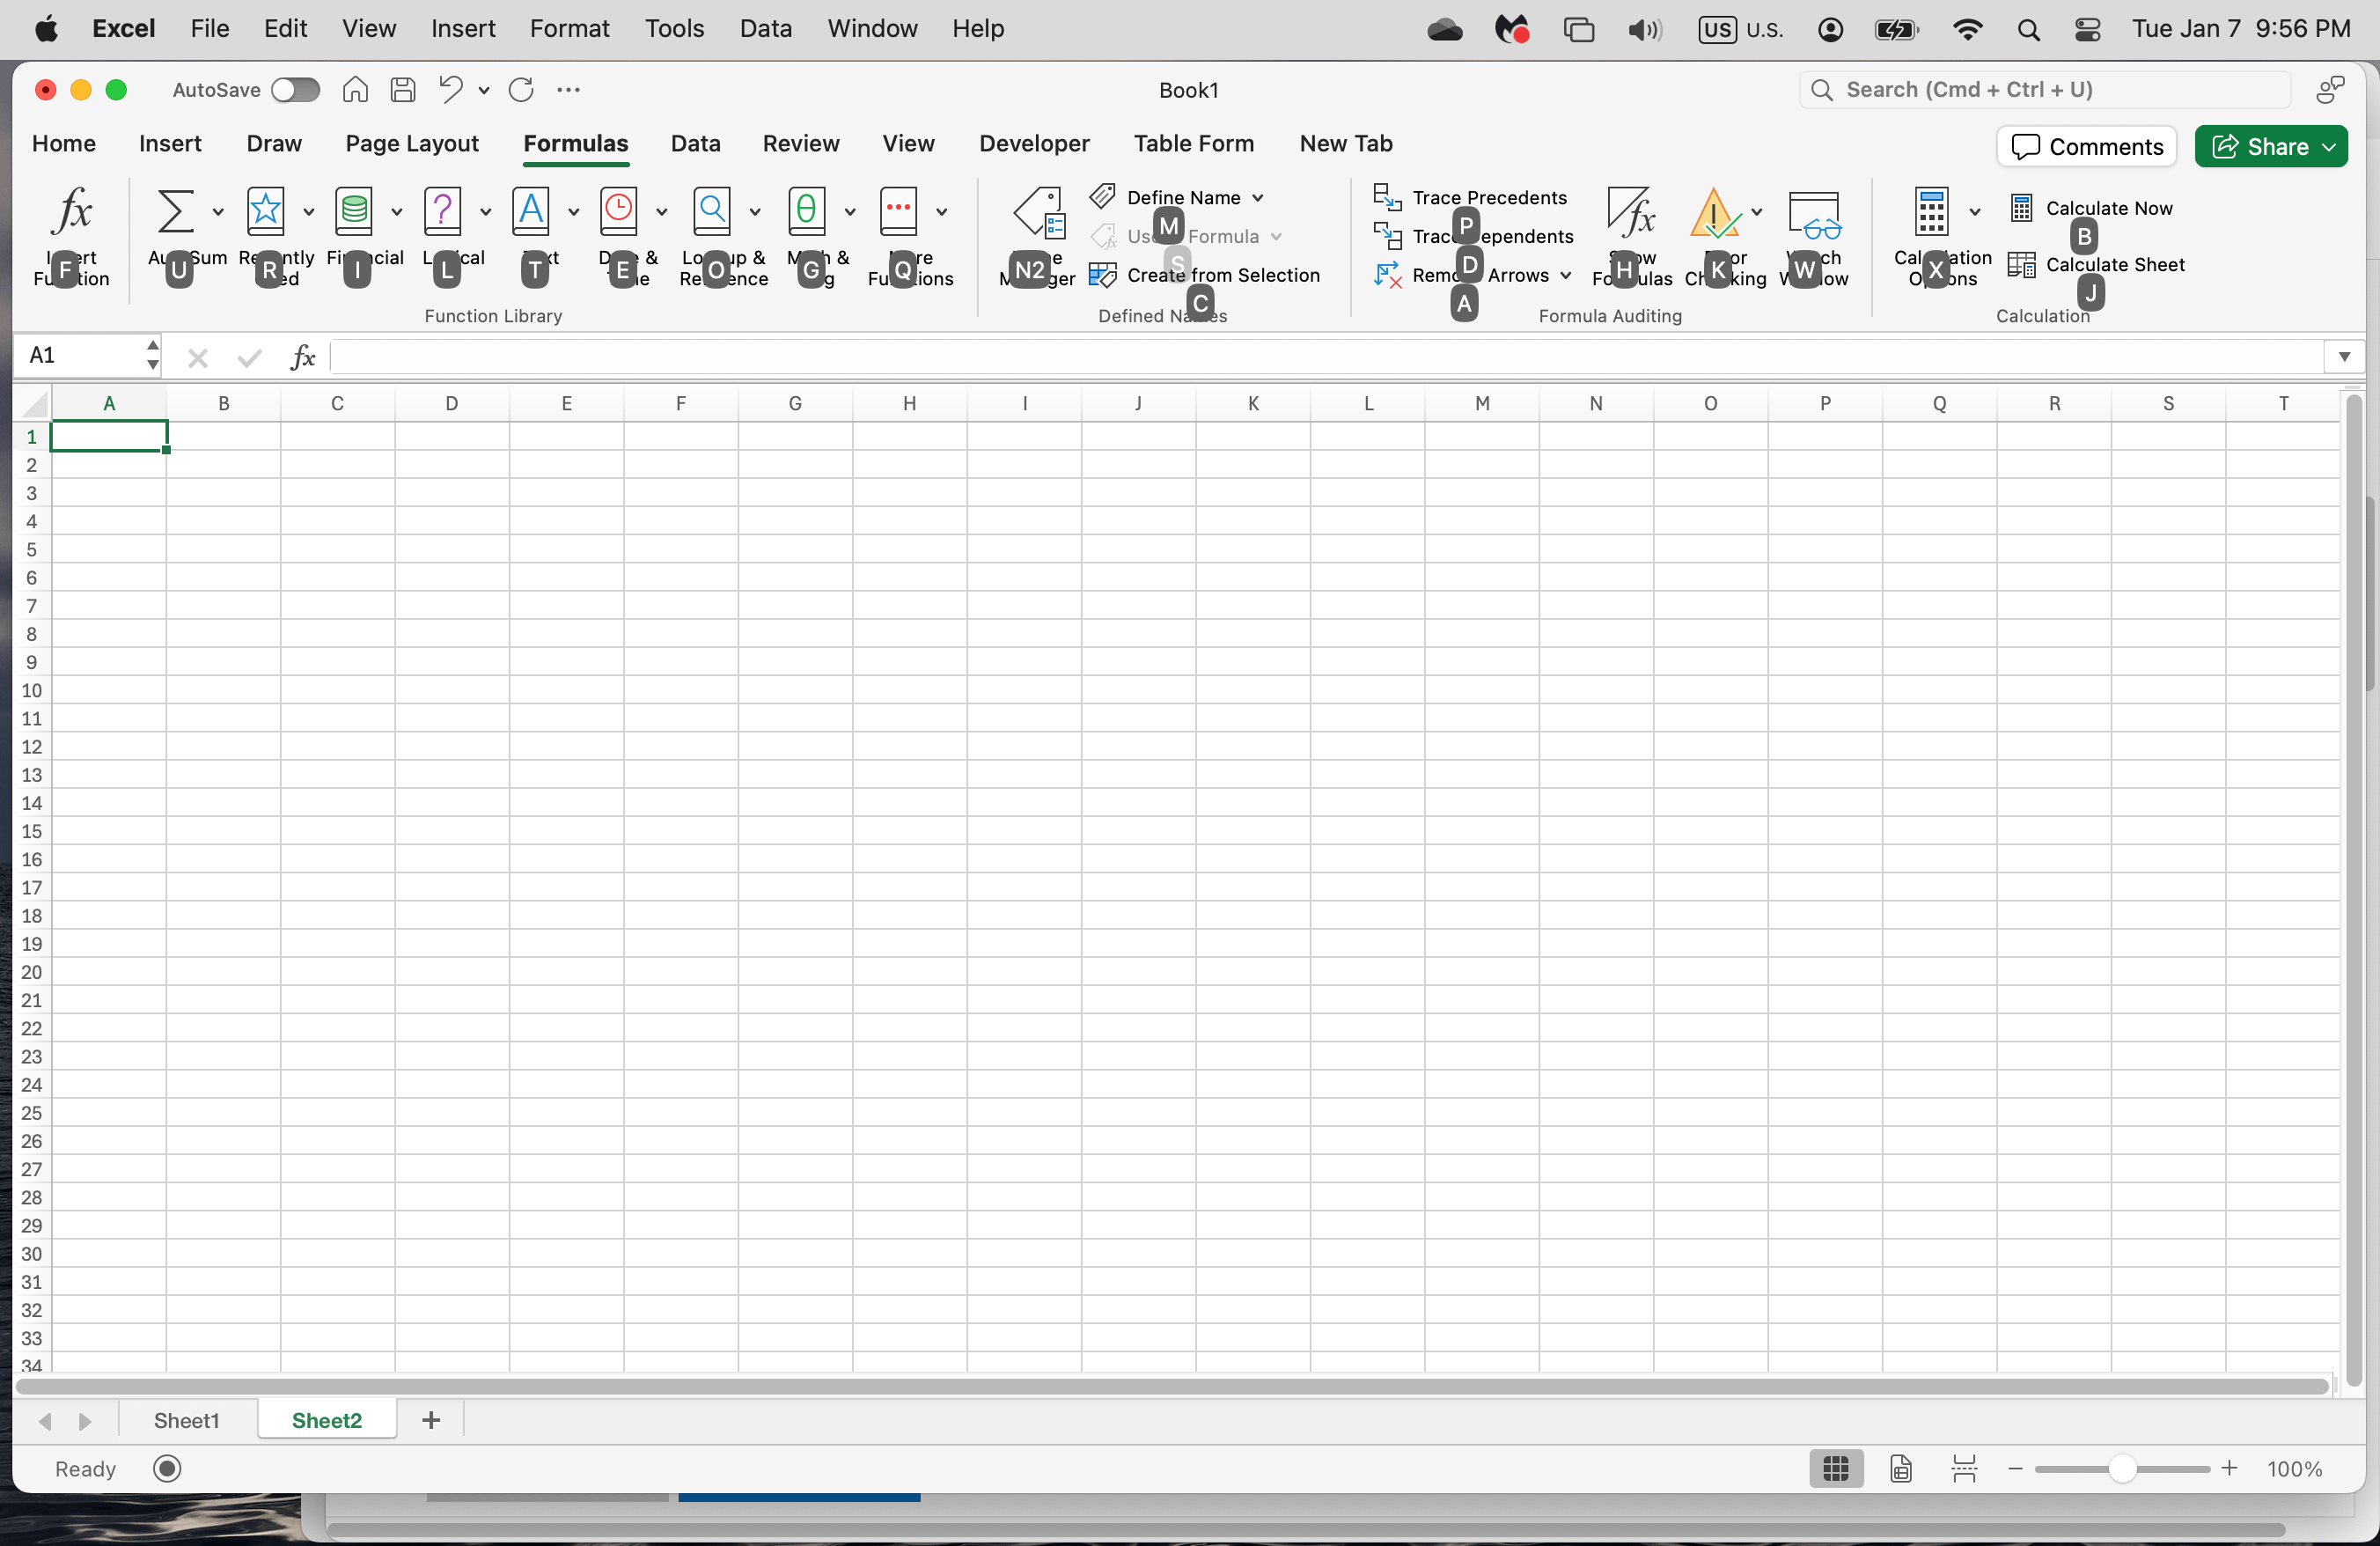Open the Calculation Options dropdown arrow
Image resolution: width=2380 pixels, height=1546 pixels.
(x=1975, y=211)
